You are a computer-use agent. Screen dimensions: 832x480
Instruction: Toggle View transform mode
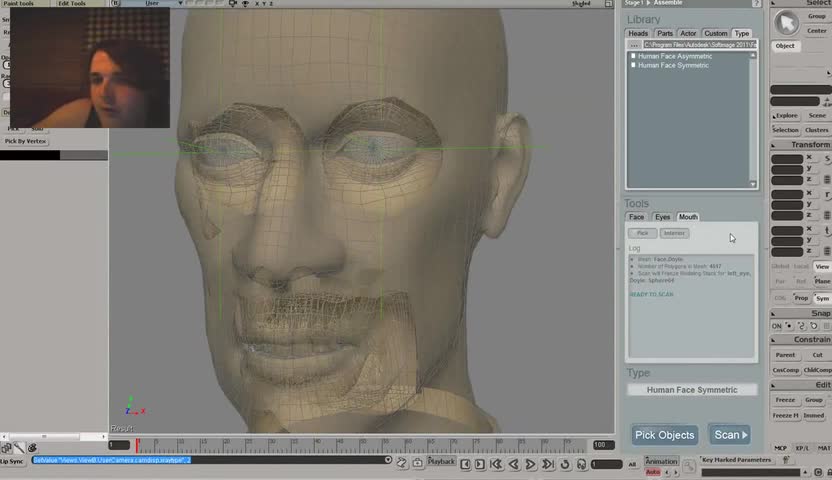pos(822,266)
